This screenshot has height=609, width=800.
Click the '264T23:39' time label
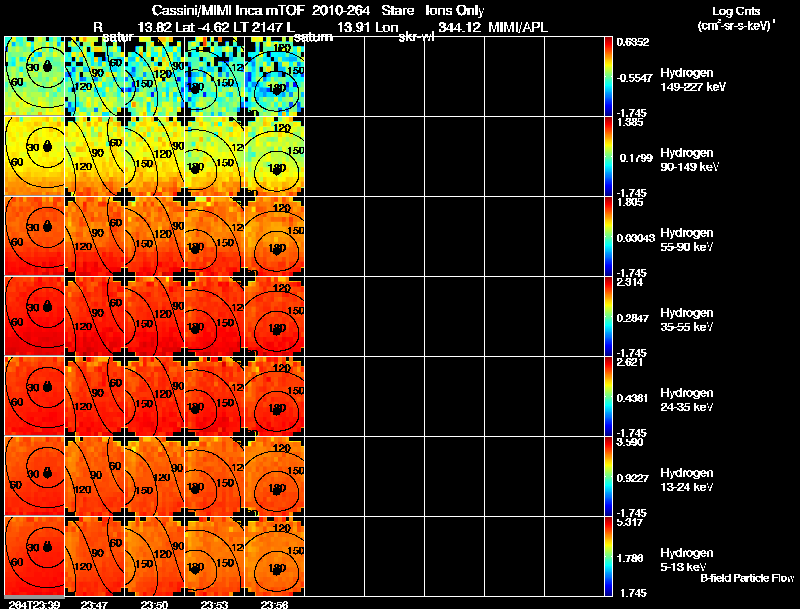33,604
